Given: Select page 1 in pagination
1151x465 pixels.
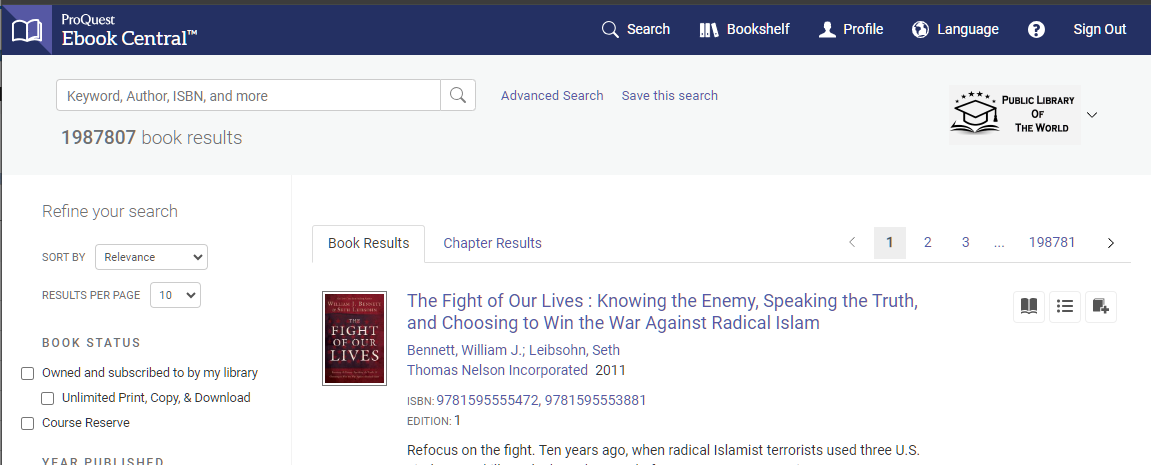Looking at the screenshot, I should pyautogui.click(x=890, y=242).
